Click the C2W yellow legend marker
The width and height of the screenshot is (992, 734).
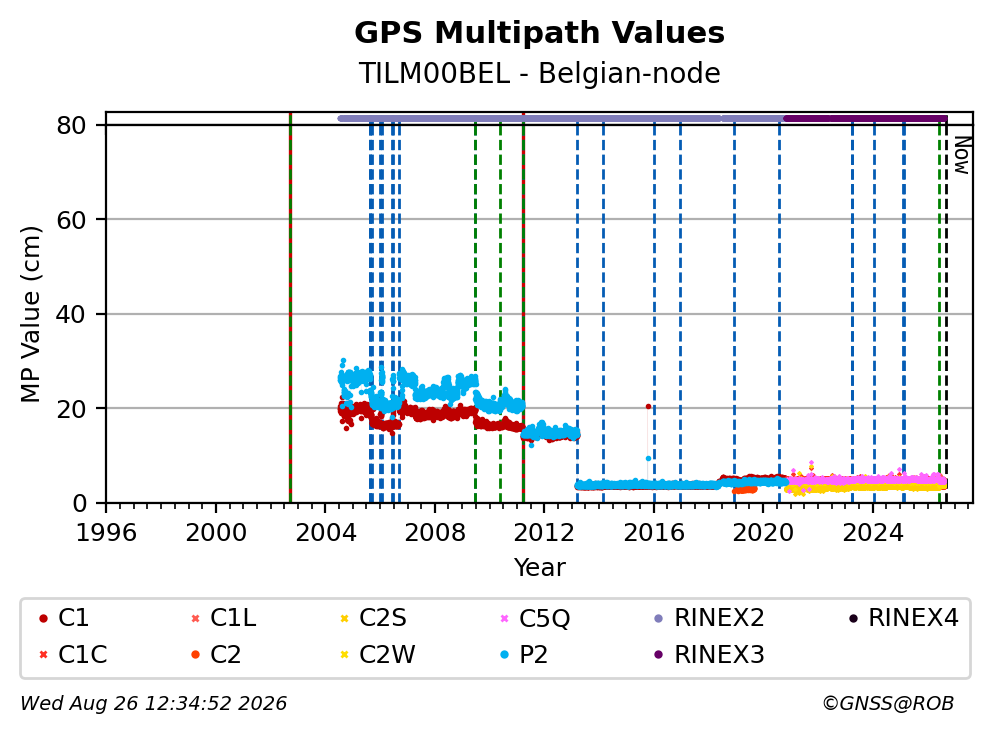(x=344, y=655)
